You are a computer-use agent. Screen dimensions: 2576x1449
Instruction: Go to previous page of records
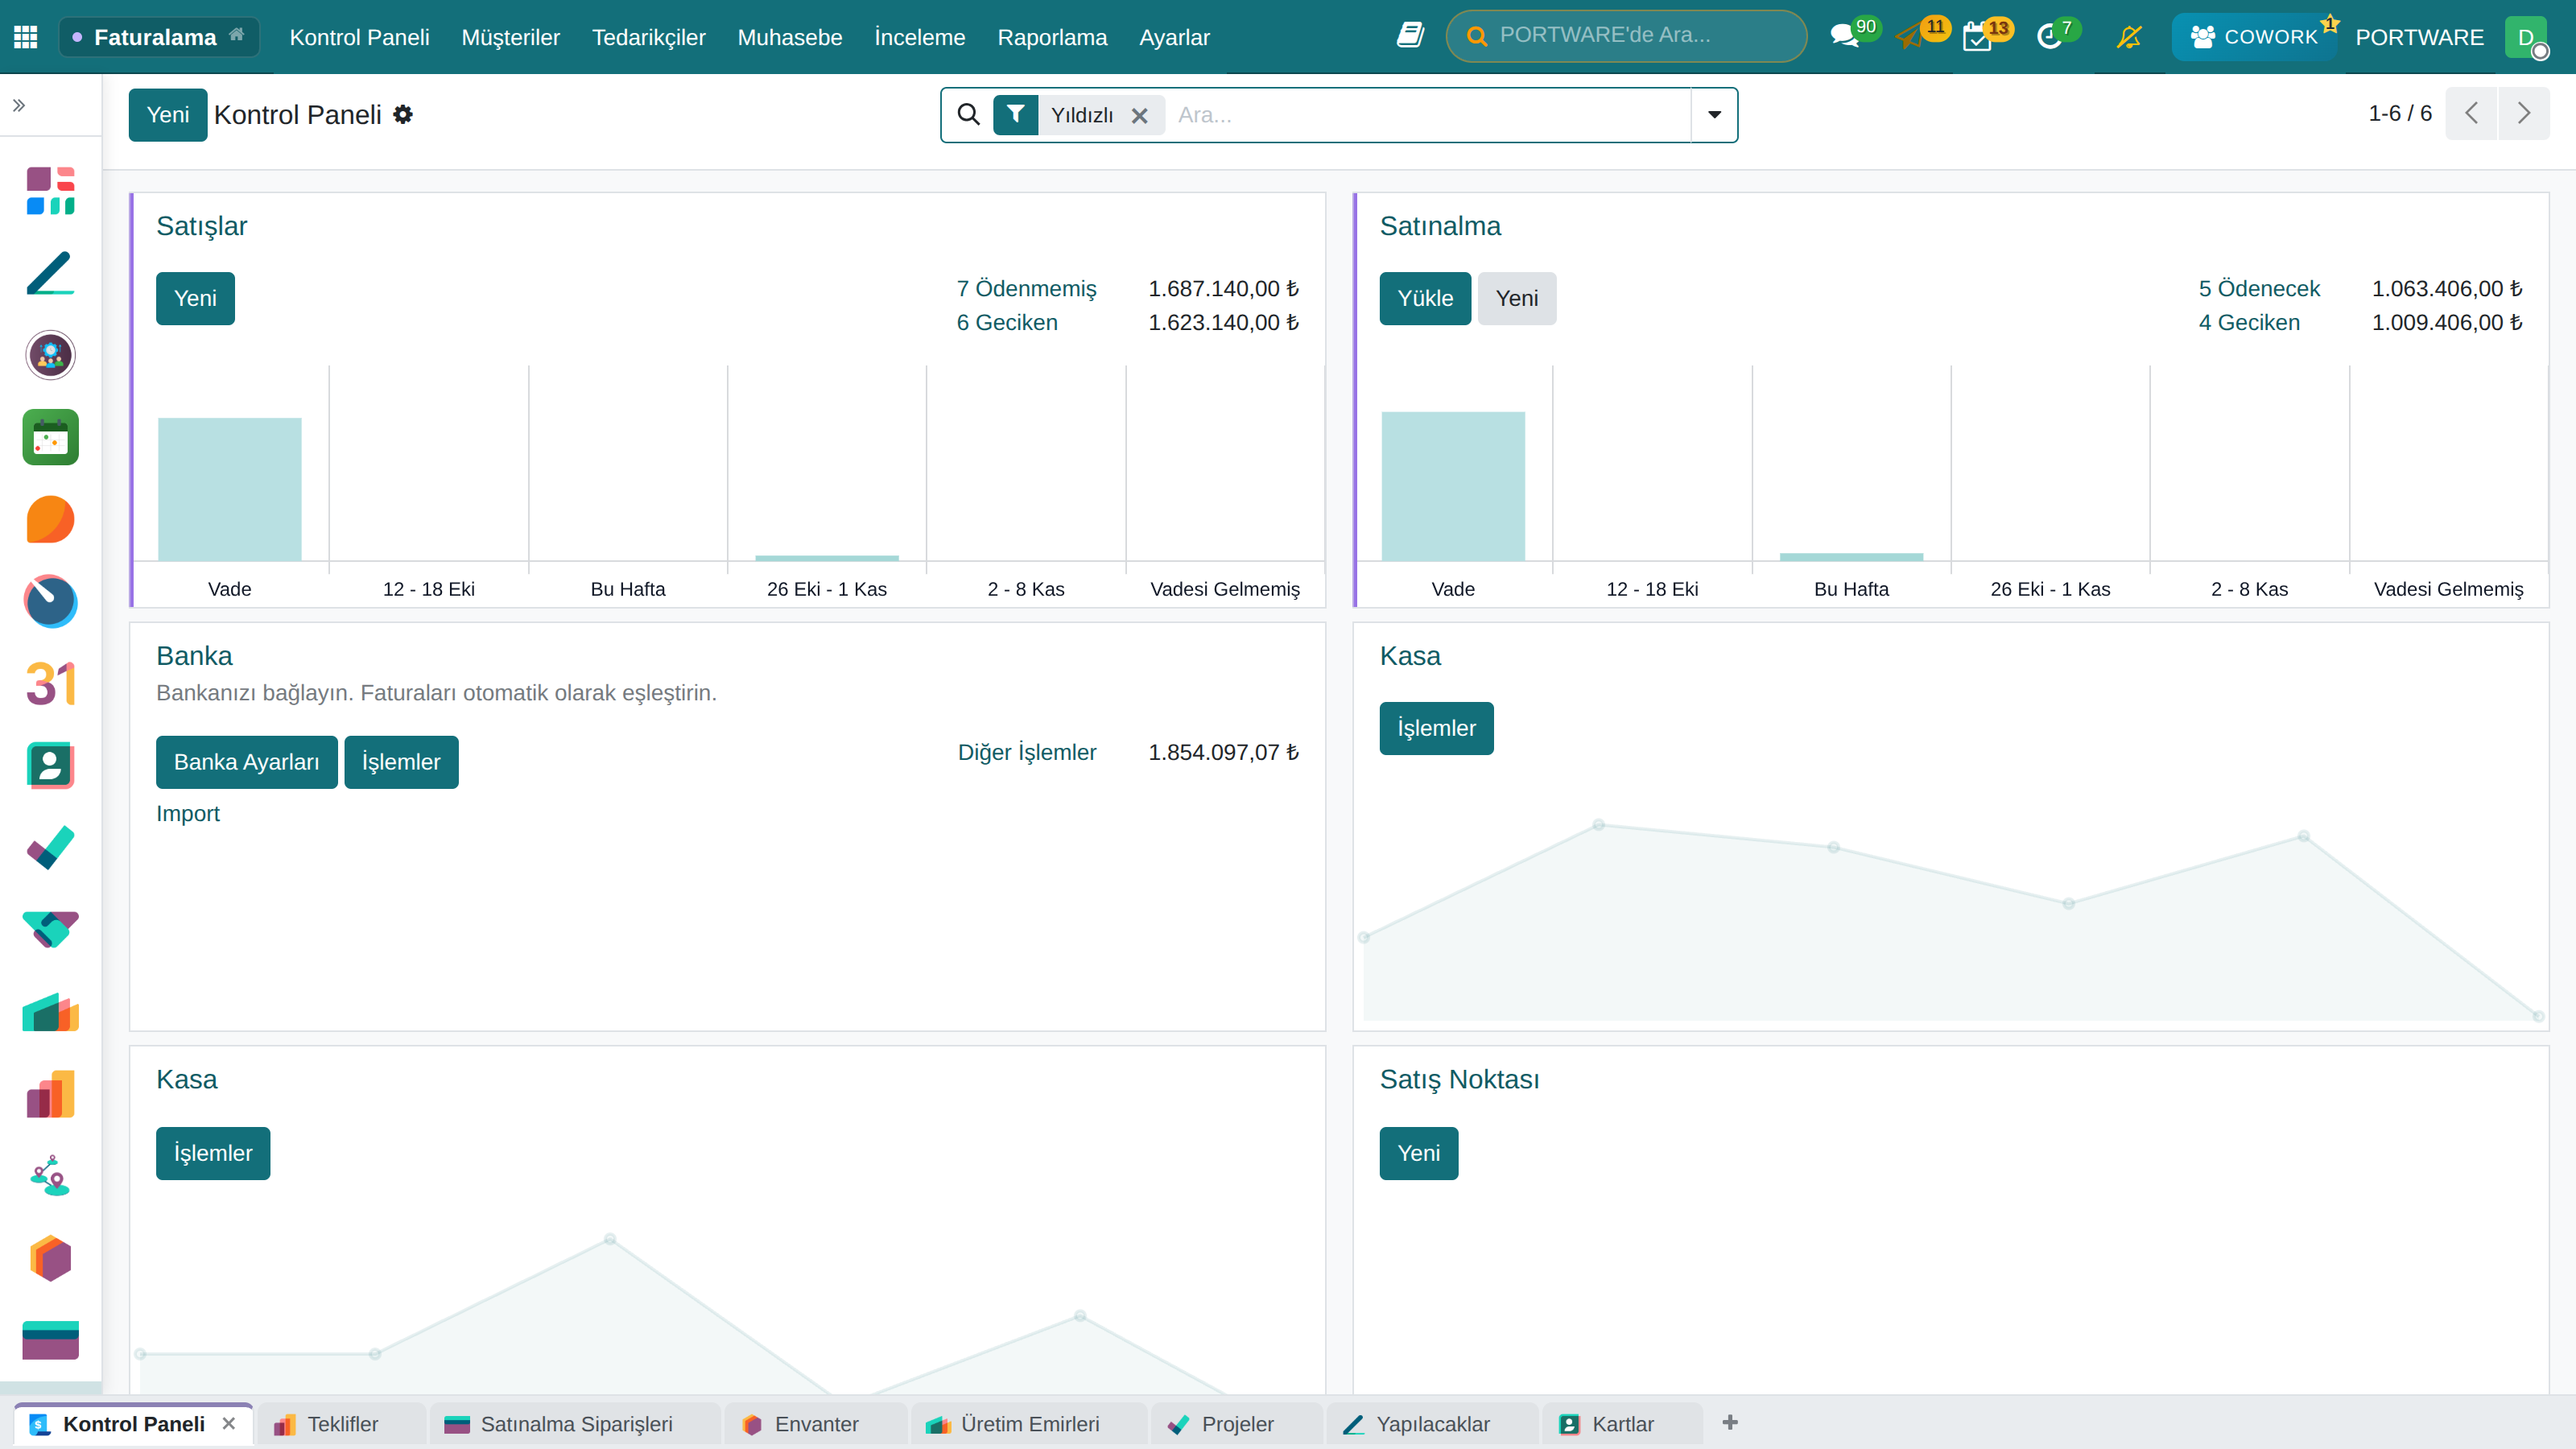2471,113
